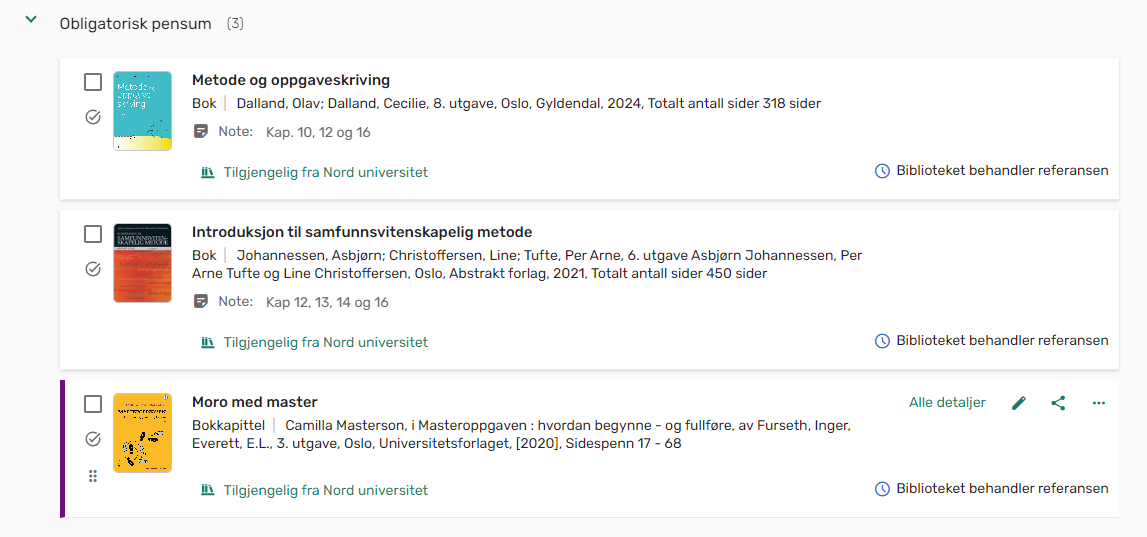Viewport: 1147px width, 537px height.
Task: Open the title Introduksjon til samfunnsvitenskapelig metode
Action: (362, 233)
